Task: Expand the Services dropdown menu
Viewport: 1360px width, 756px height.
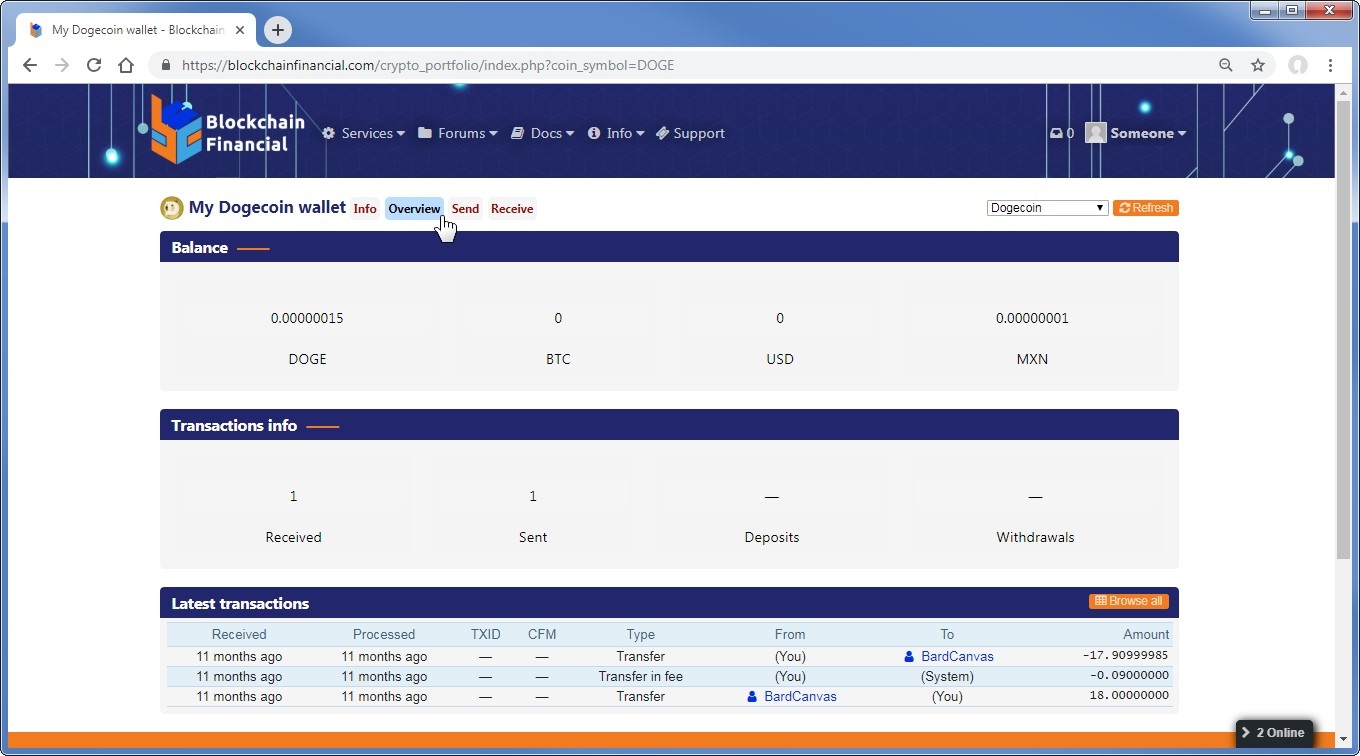Action: 364,133
